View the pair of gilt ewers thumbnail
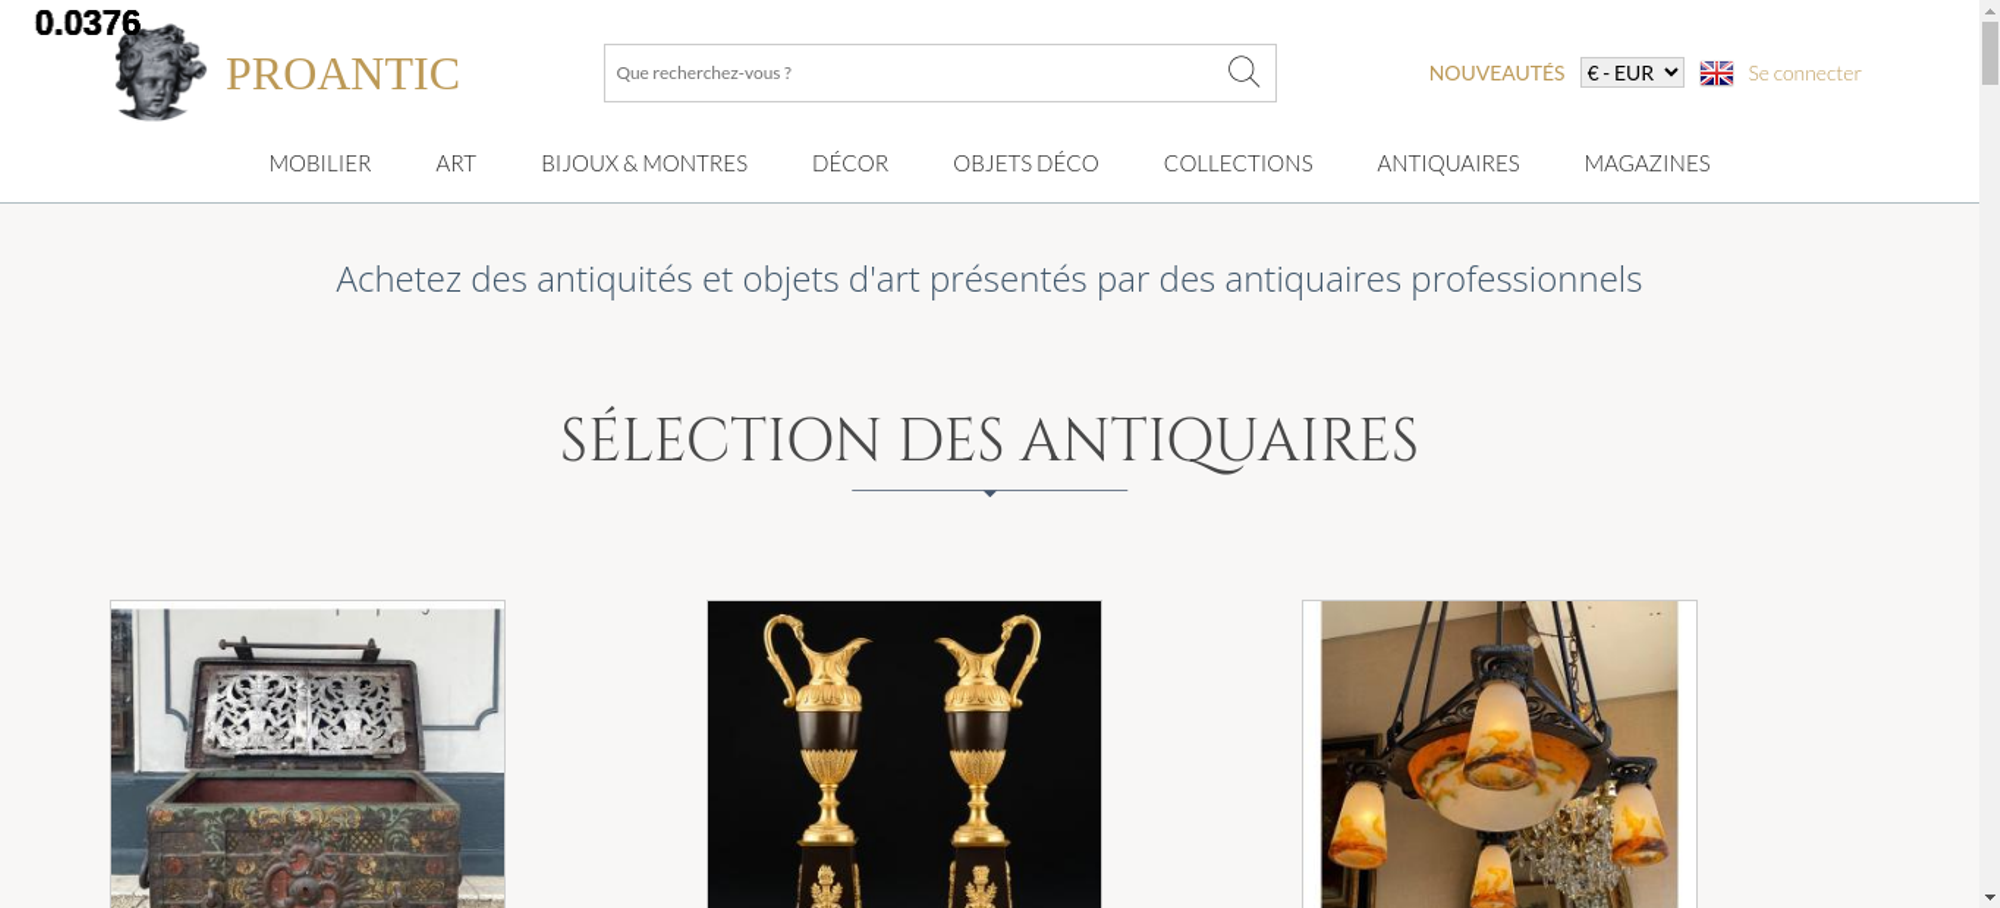The image size is (2000, 908). pyautogui.click(x=904, y=754)
